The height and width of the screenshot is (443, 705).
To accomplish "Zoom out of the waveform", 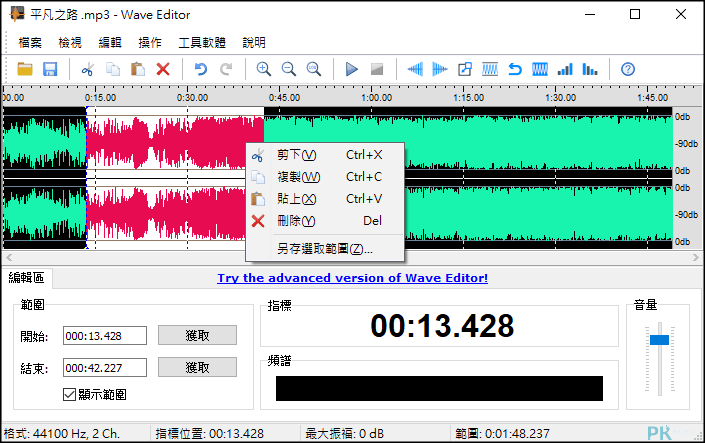I will [x=289, y=69].
